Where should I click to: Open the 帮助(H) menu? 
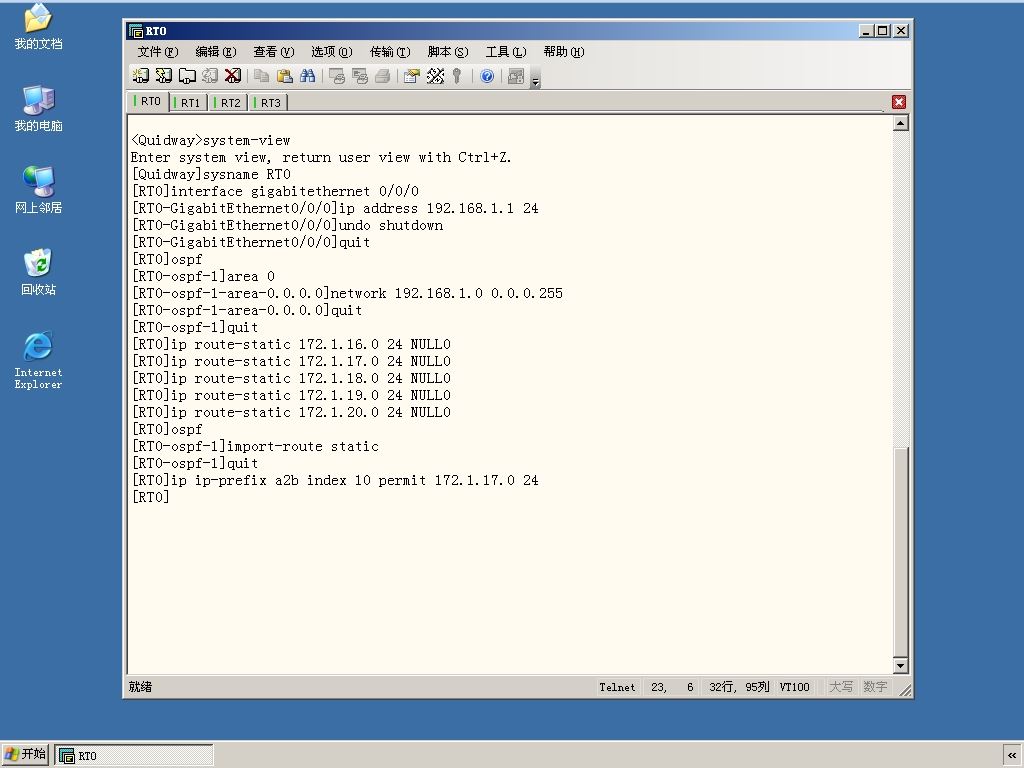(564, 52)
